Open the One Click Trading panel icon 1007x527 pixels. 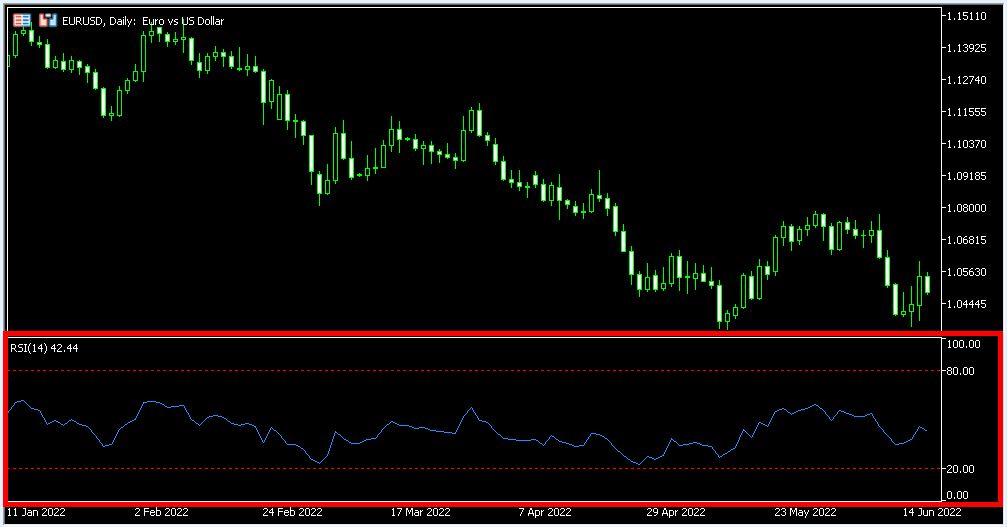click(21, 19)
